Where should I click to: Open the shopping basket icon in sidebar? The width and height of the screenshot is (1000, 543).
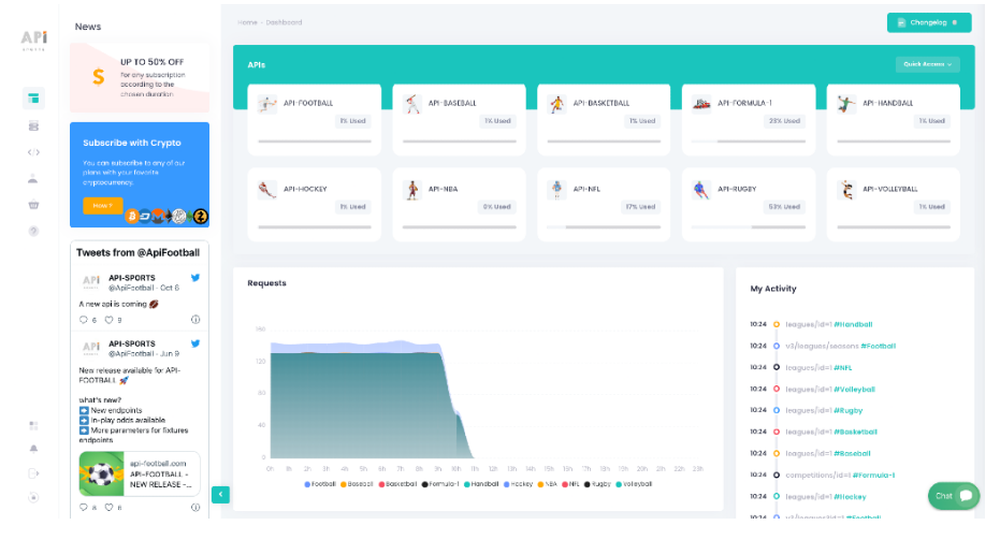(34, 205)
